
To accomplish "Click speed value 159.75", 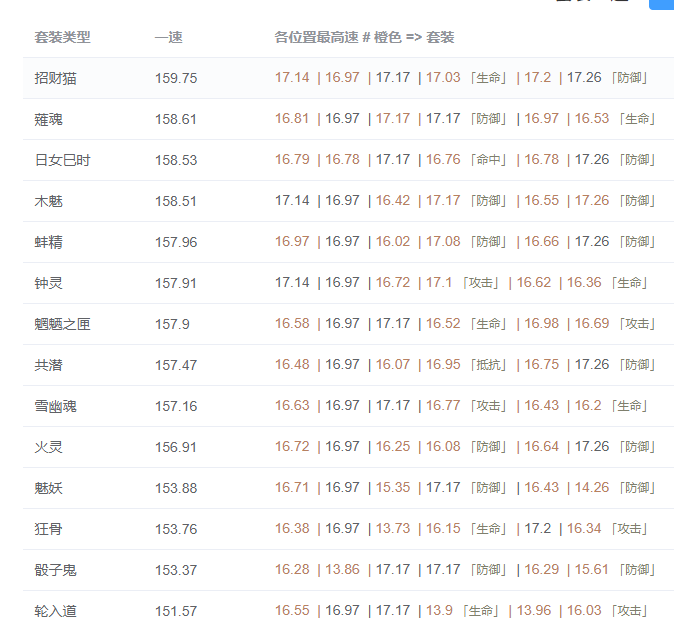I will point(176,78).
